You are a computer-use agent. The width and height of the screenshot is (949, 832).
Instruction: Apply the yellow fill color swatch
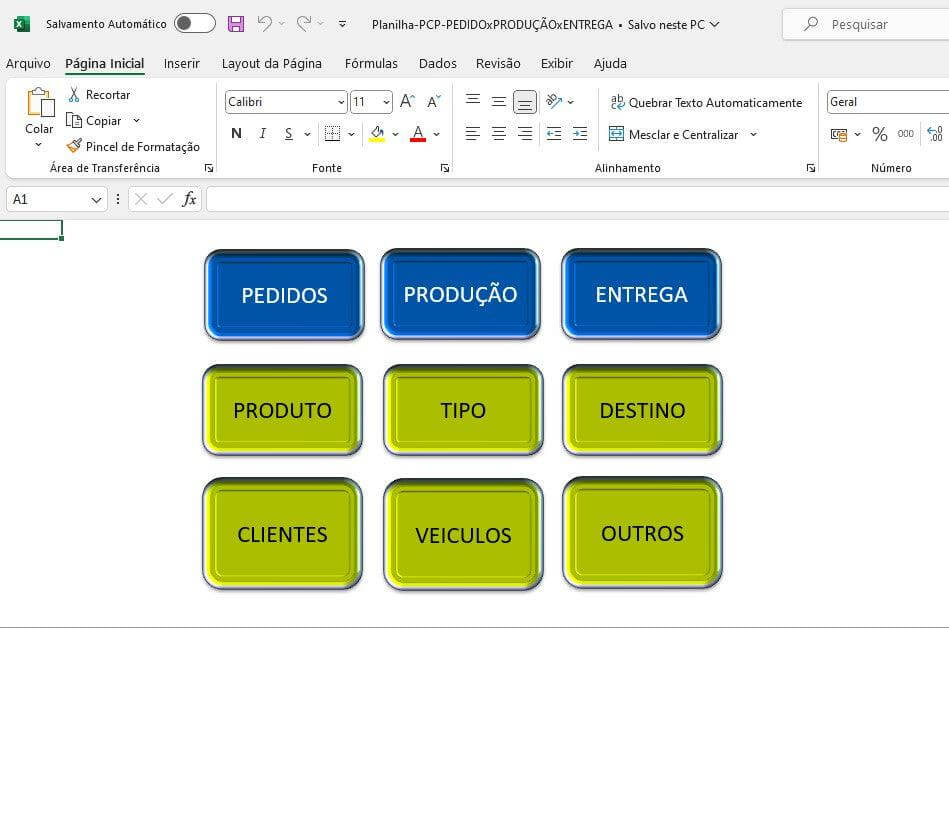pos(377,134)
